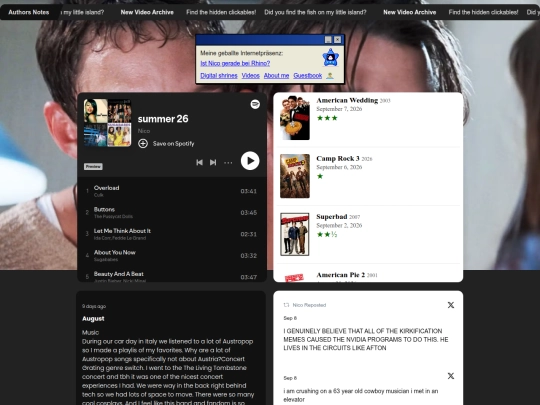Click the small figure icon after Guestbook
Image resolution: width=540 pixels, height=405 pixels.
(330, 75)
